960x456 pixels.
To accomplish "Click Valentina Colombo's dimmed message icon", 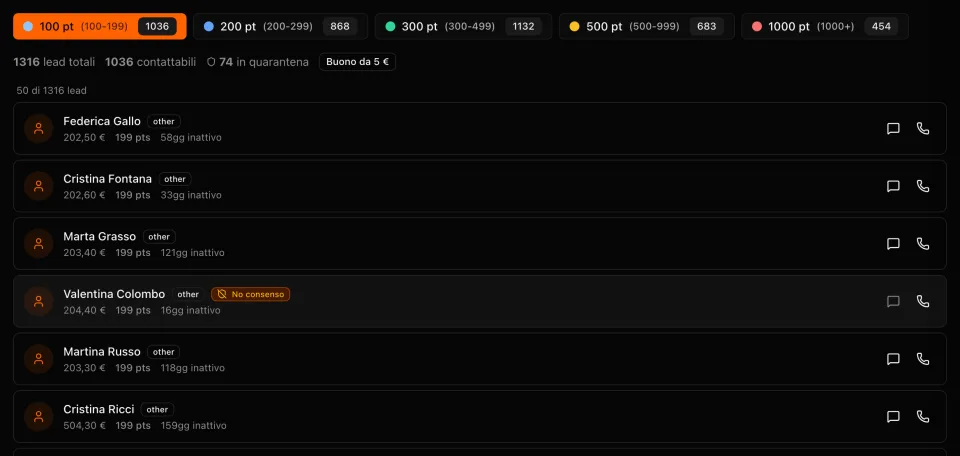I will click(x=893, y=301).
